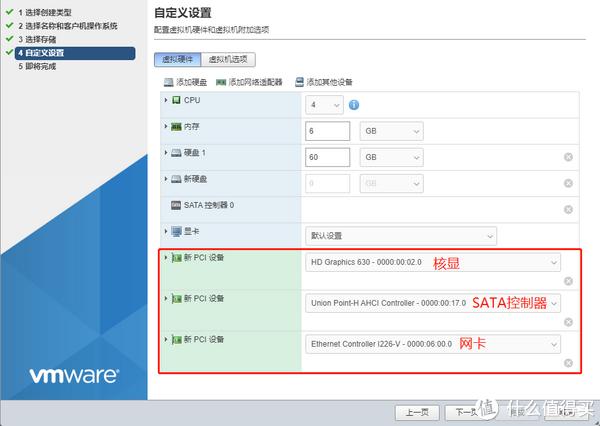This screenshot has height=426, width=600.
Task: Click Add network adapter (添加网络适配器)
Action: (249, 82)
